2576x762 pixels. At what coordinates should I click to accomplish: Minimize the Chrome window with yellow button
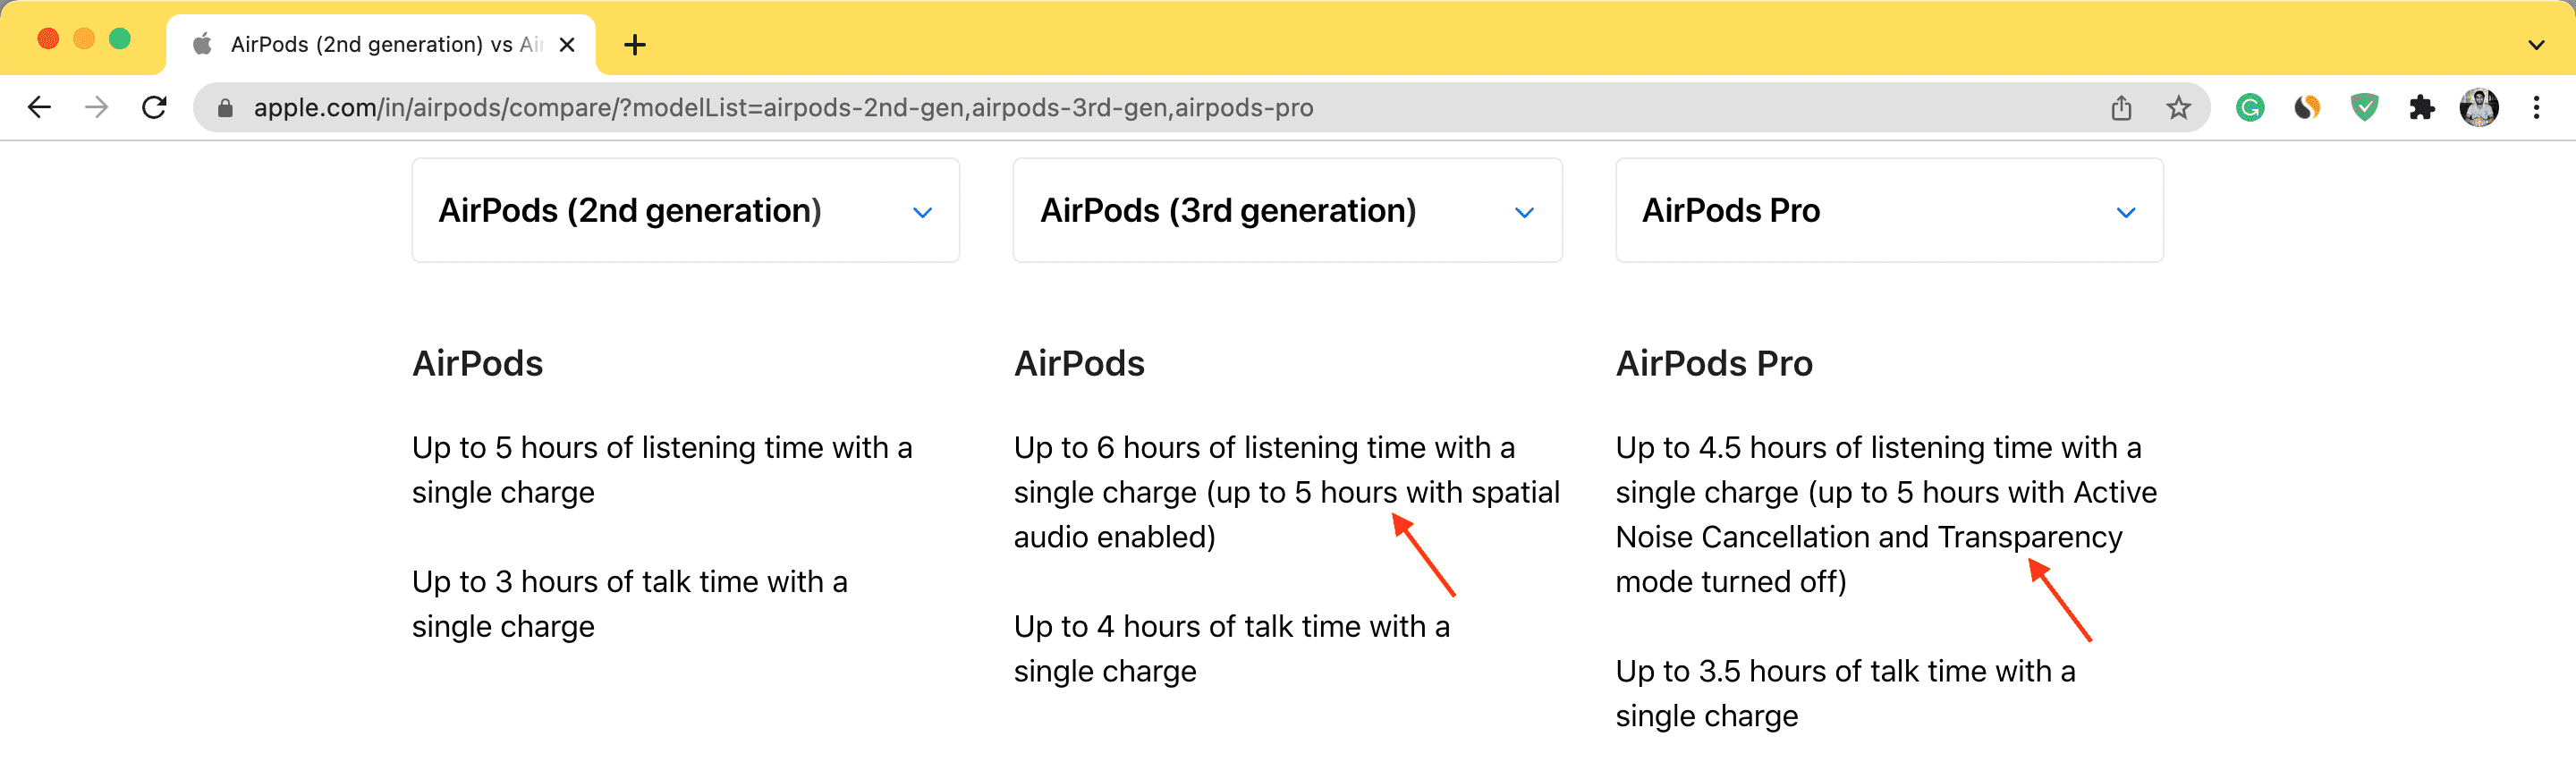click(x=84, y=39)
